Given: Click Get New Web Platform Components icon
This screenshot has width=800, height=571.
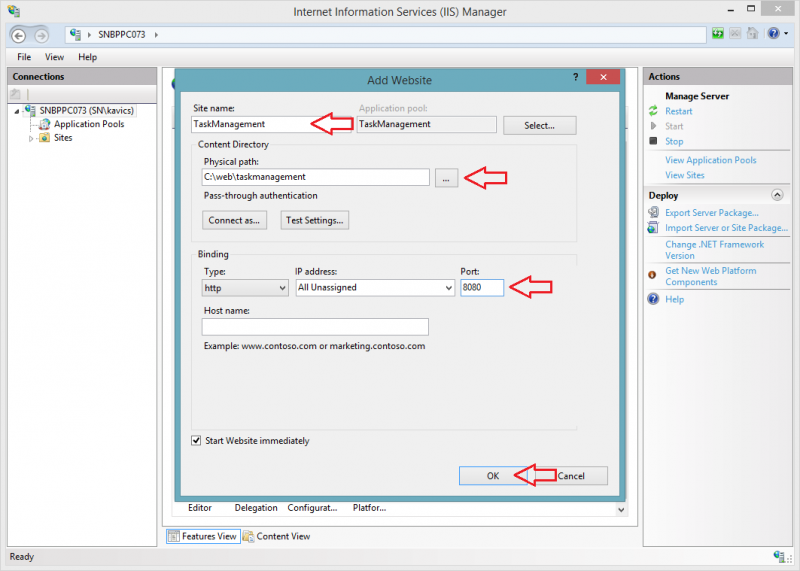Looking at the screenshot, I should click(x=652, y=275).
